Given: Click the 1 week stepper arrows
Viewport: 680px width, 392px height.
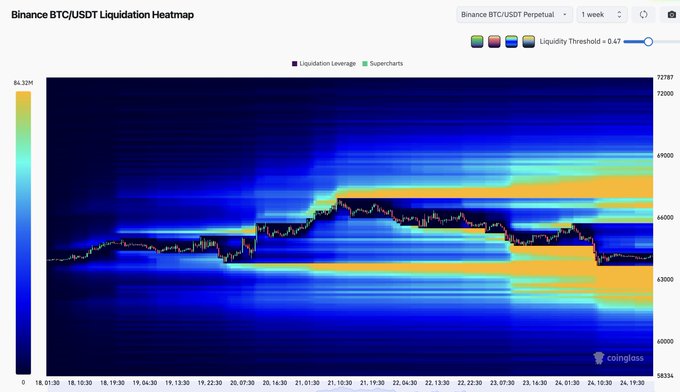Looking at the screenshot, I should [x=619, y=14].
